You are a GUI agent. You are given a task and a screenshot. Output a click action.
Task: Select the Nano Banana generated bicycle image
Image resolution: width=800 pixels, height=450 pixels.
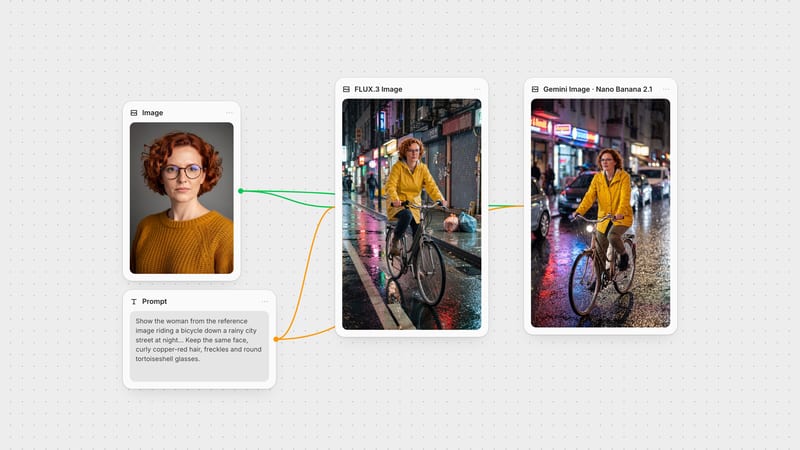[601, 213]
